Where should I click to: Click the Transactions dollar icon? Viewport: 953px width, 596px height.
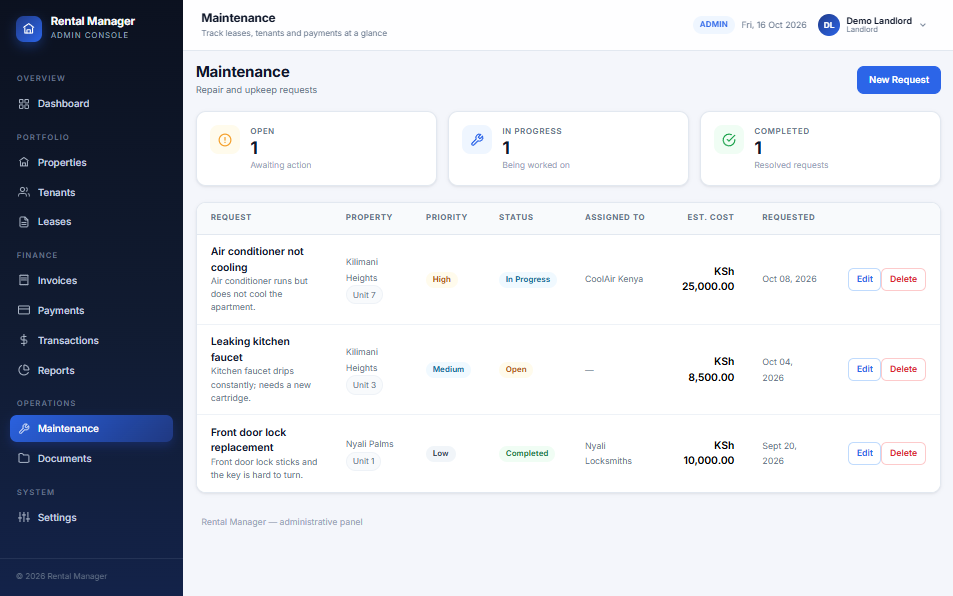pyautogui.click(x=24, y=340)
